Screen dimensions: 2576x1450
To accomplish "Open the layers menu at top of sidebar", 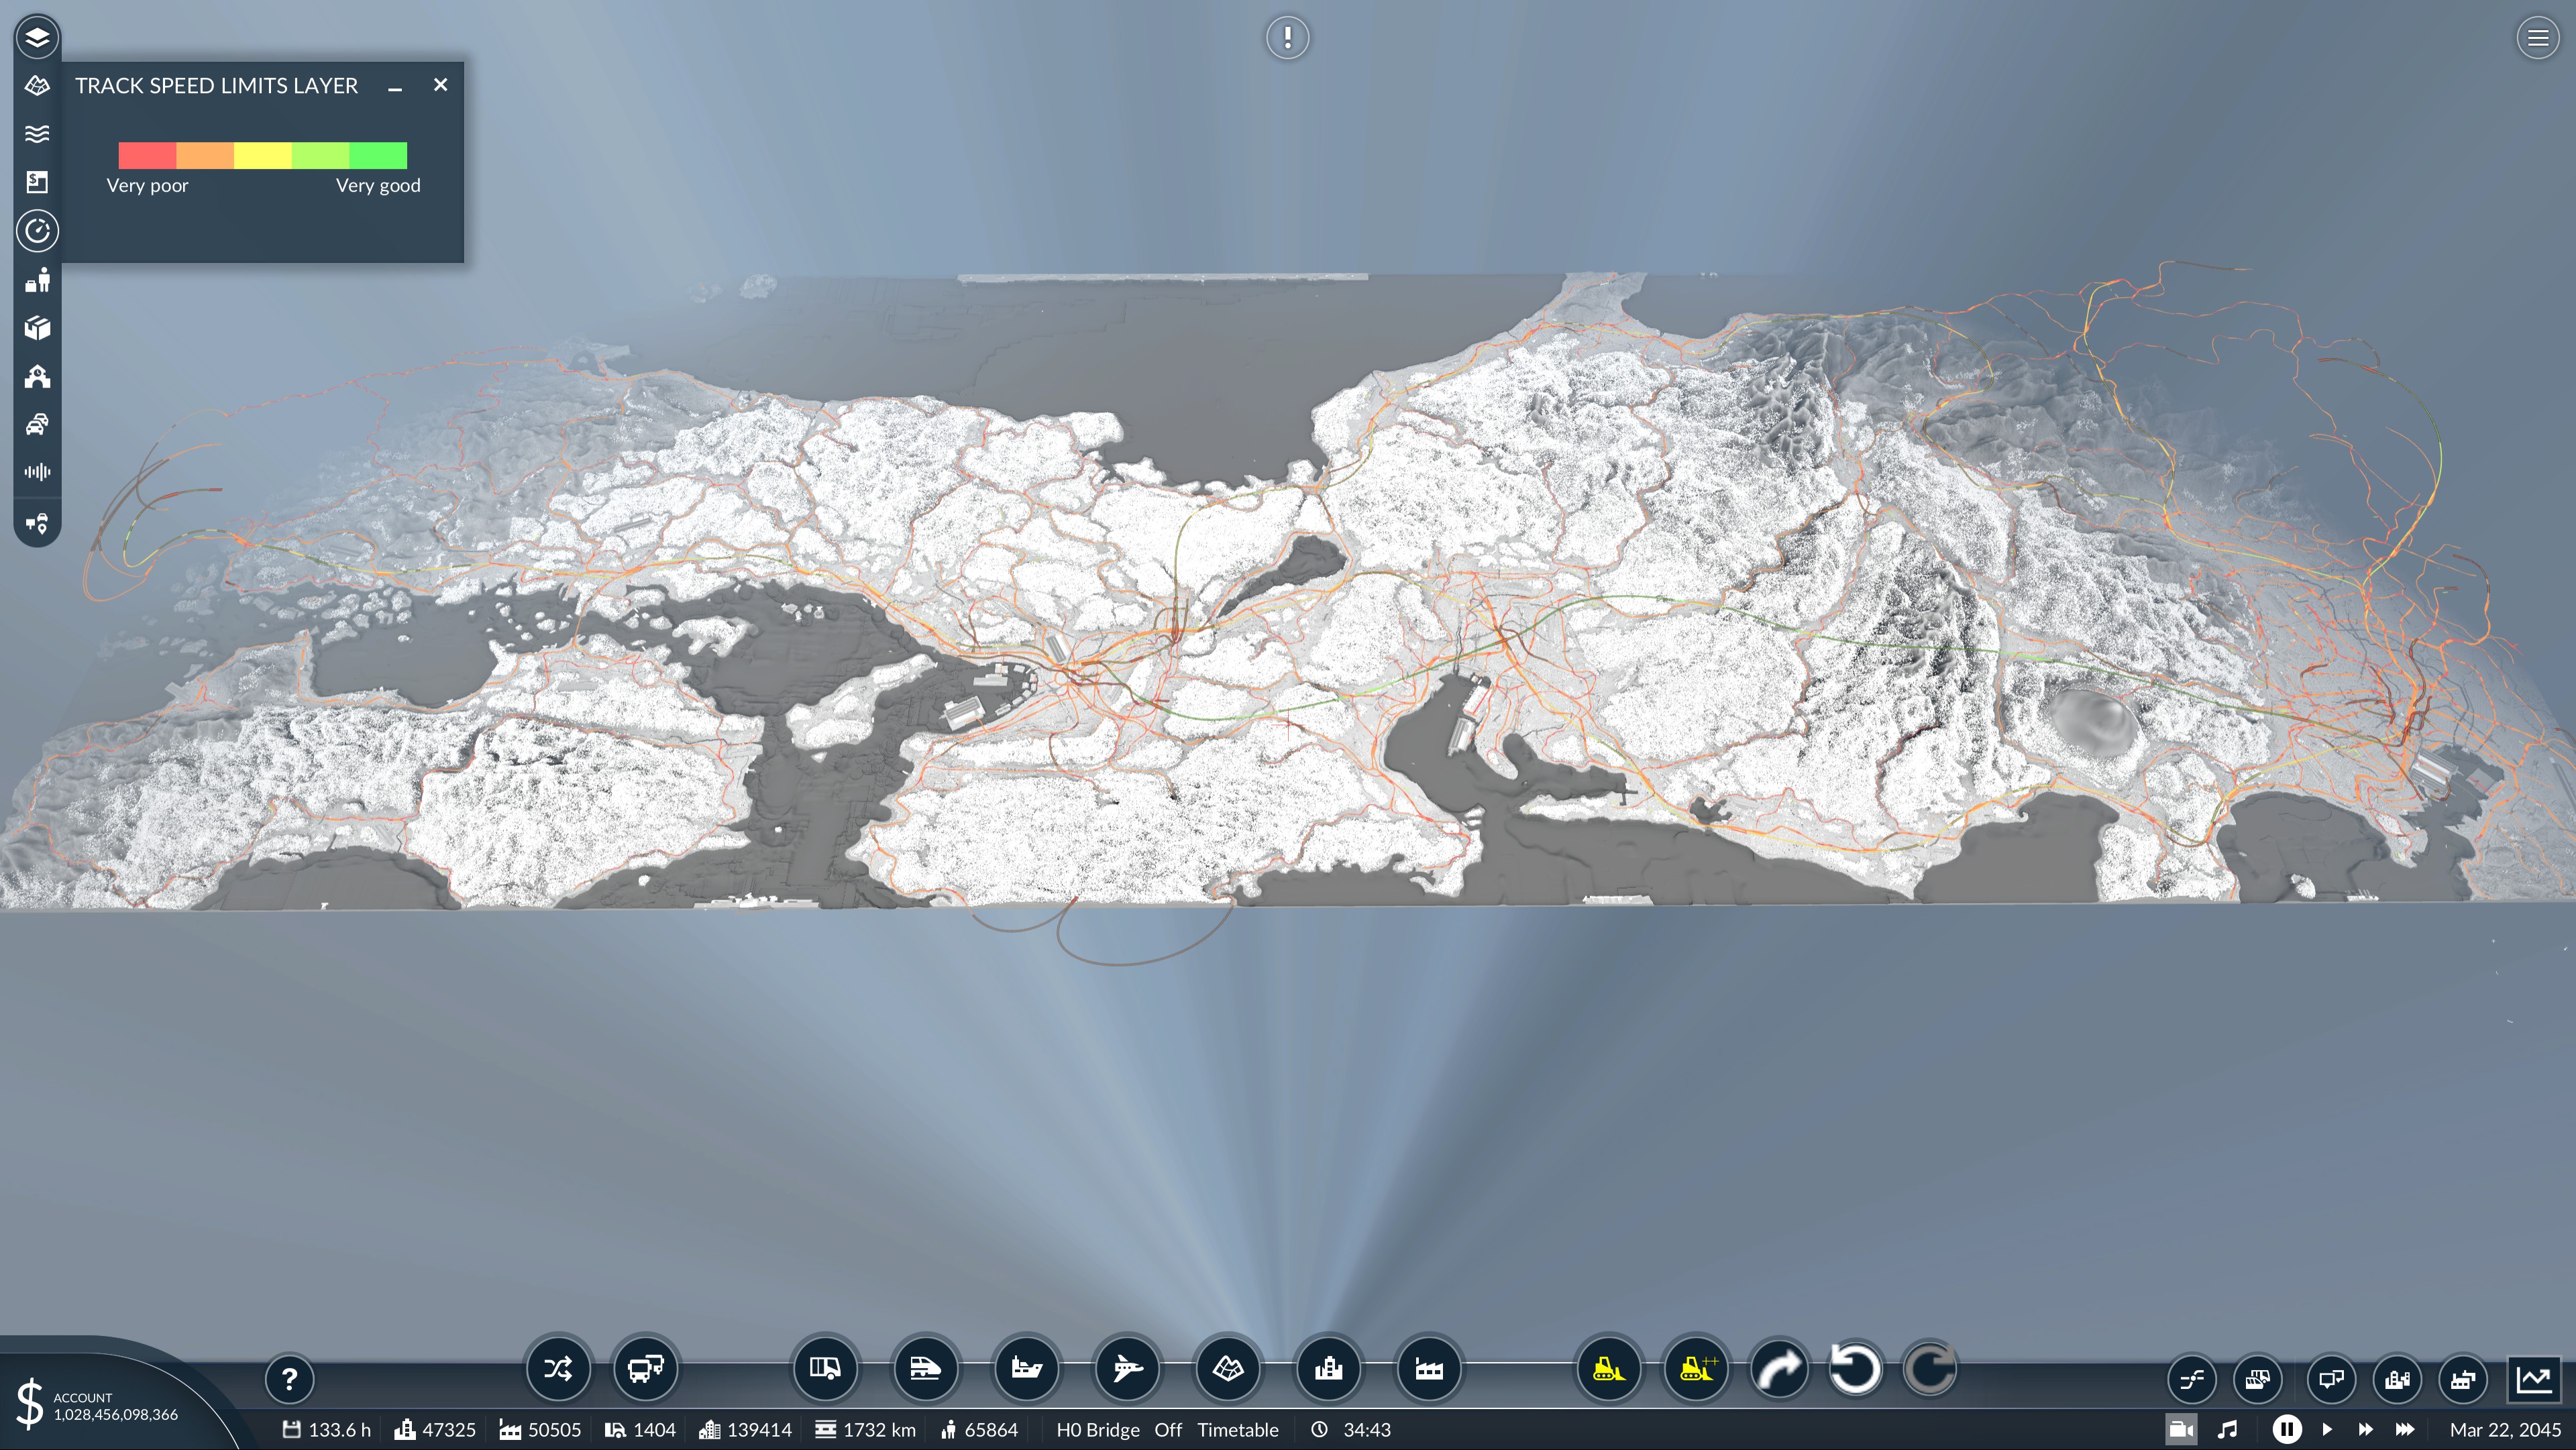I will click(x=37, y=38).
